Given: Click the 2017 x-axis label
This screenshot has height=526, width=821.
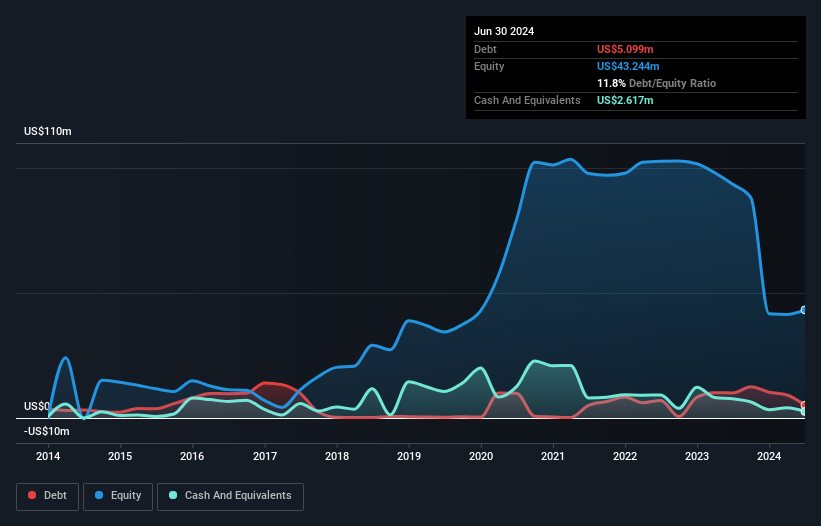Looking at the screenshot, I should [x=265, y=456].
